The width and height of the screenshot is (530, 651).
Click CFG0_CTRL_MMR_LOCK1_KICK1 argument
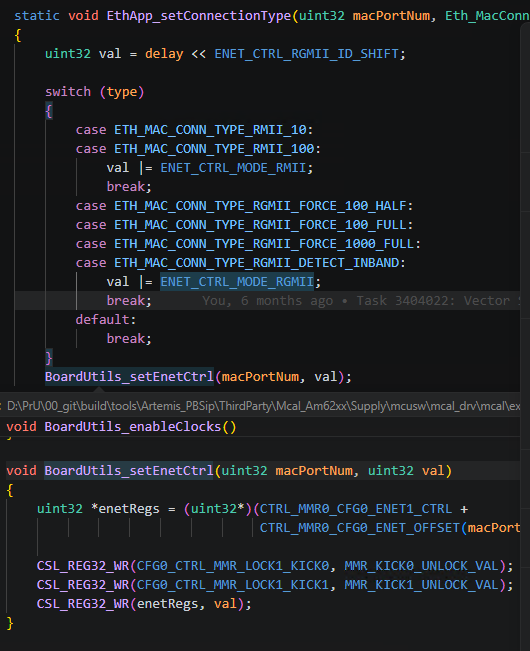(x=232, y=585)
